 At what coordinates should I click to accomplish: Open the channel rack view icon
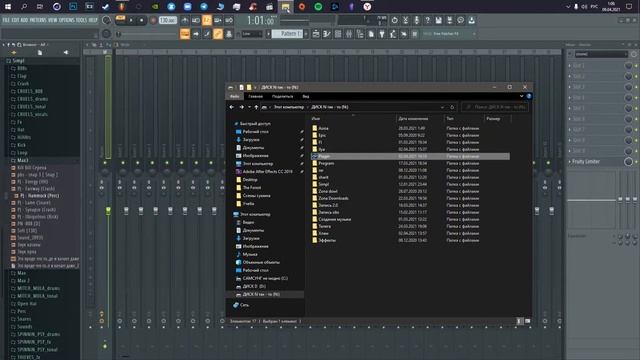click(338, 34)
